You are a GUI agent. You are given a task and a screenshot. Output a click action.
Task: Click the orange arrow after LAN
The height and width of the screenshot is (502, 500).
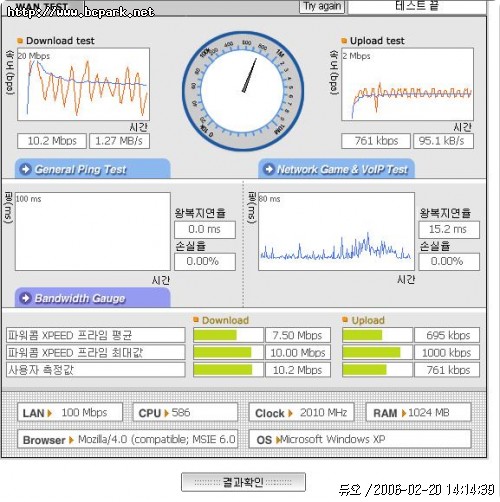(x=50, y=413)
